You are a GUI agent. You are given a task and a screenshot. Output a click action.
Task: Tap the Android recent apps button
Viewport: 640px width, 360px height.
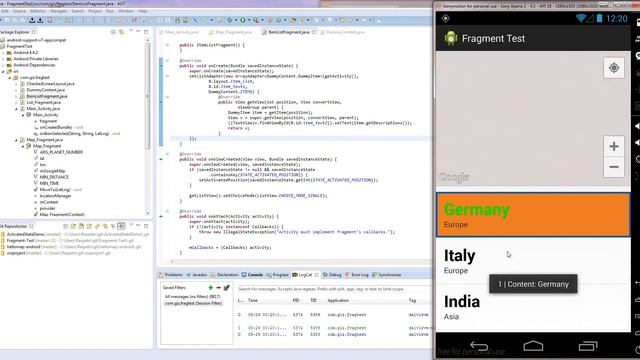point(588,346)
